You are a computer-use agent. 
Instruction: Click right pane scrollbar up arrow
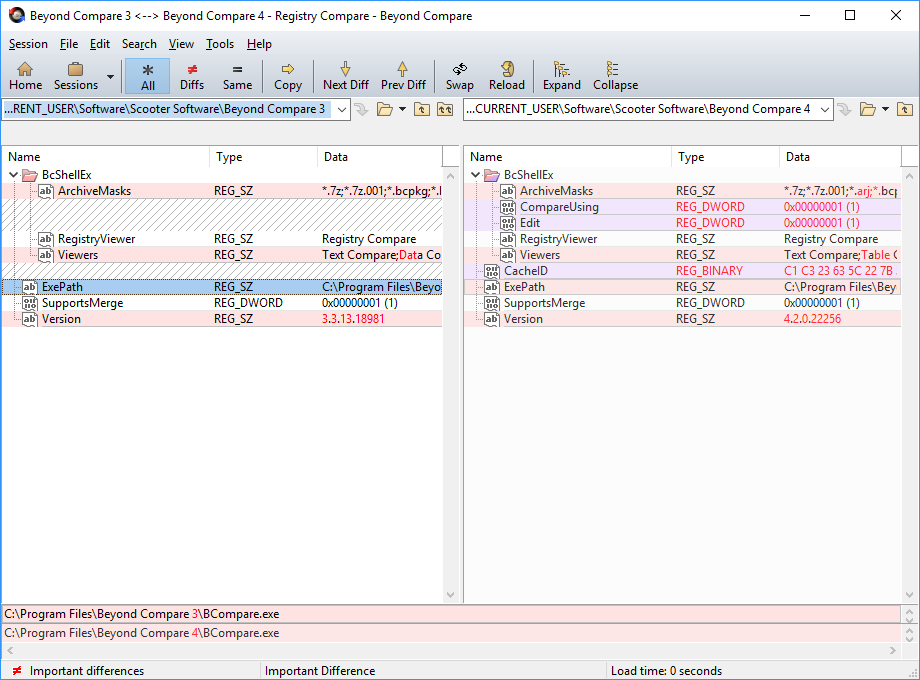pyautogui.click(x=909, y=175)
